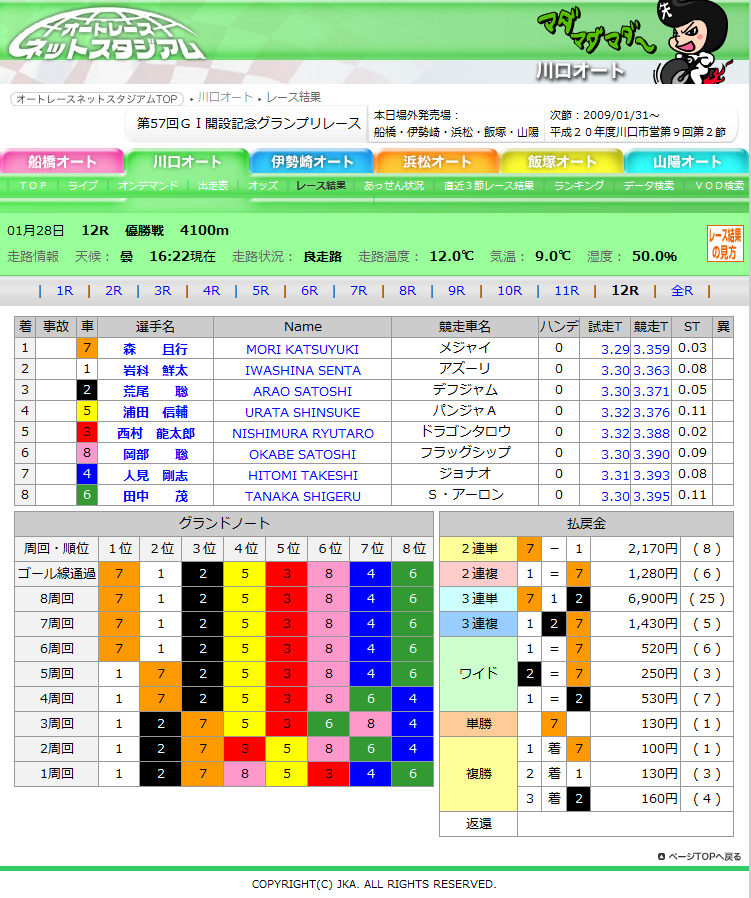
Task: Open rider 浦田 信輔 profile link
Action: point(155,412)
